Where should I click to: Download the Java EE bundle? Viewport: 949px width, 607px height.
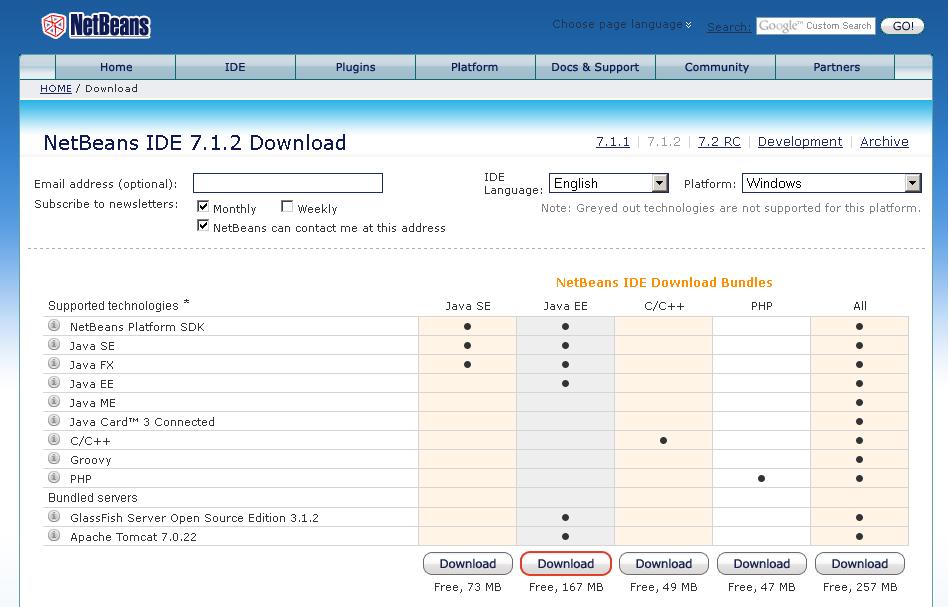coord(566,564)
